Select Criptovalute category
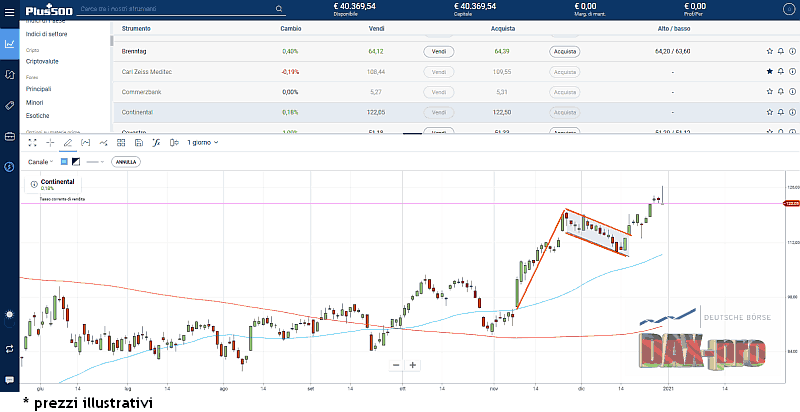 coord(42,61)
